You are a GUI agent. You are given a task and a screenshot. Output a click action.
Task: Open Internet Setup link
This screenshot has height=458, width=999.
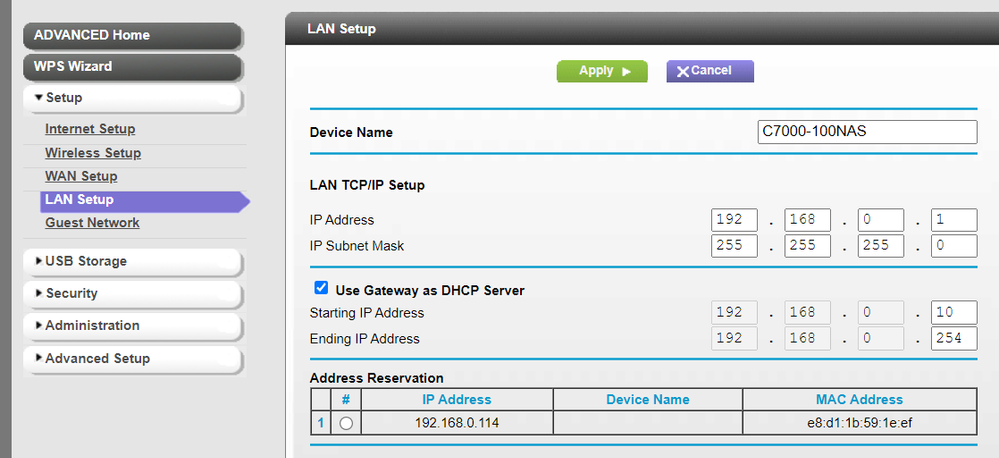point(90,129)
